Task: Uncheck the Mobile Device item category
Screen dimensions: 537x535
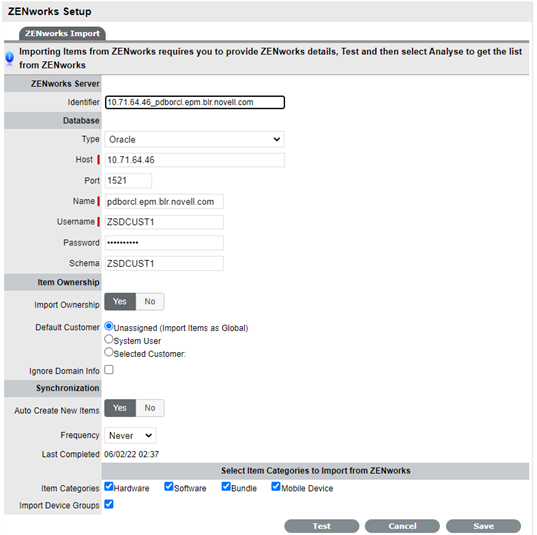Action: pos(276,486)
